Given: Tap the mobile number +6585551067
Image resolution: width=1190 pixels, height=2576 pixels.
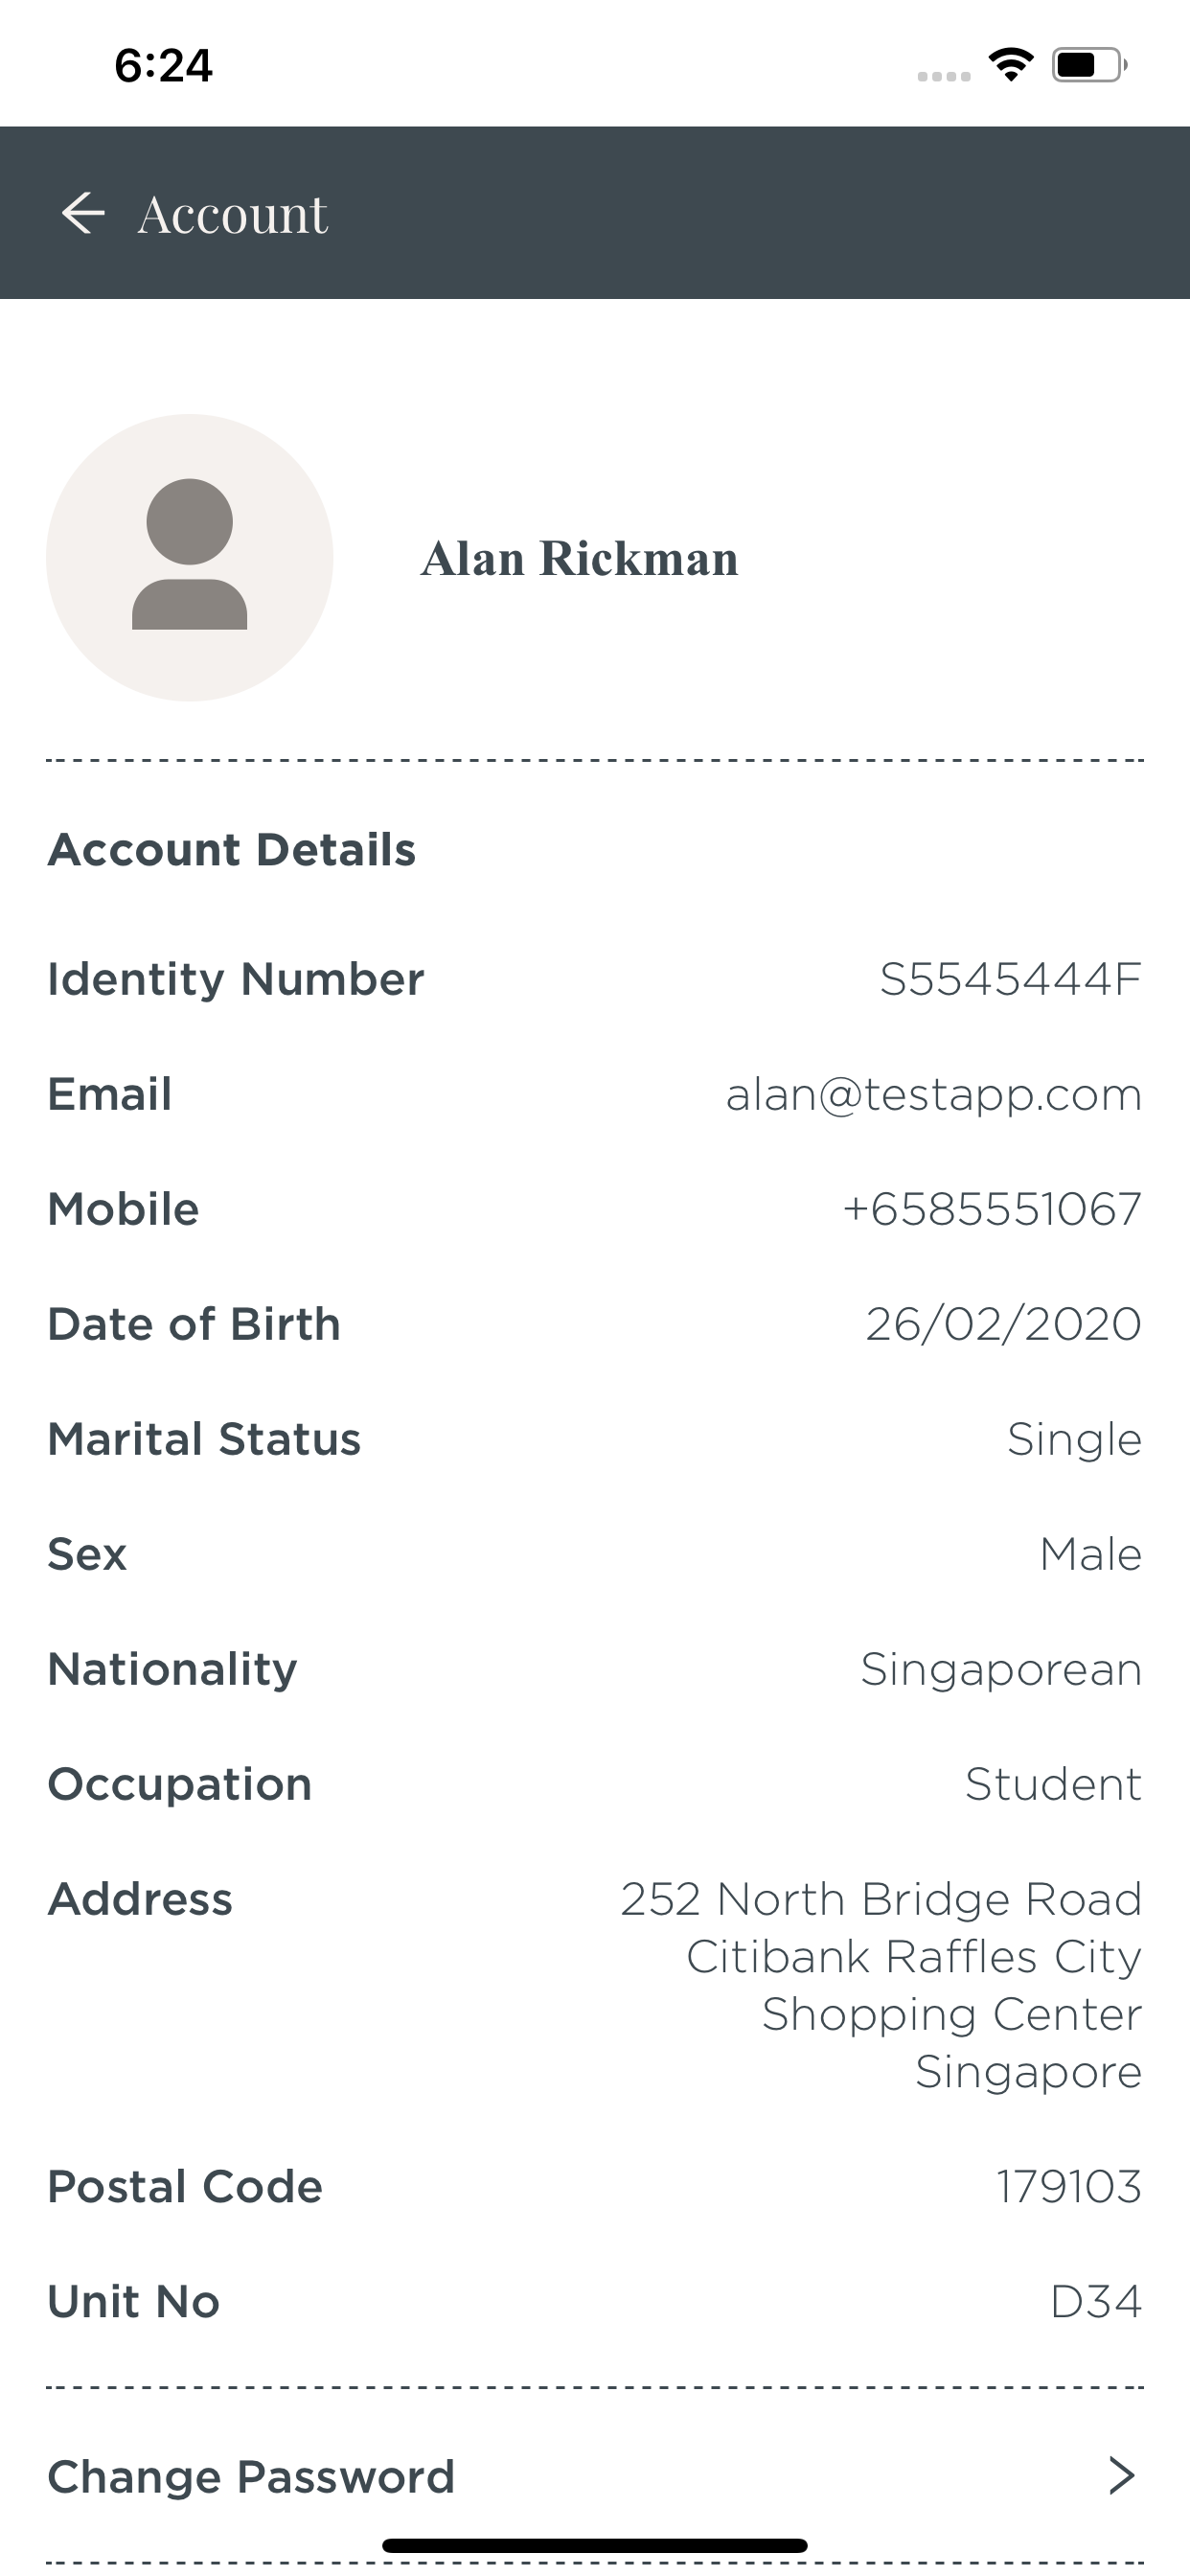Looking at the screenshot, I should (991, 1209).
